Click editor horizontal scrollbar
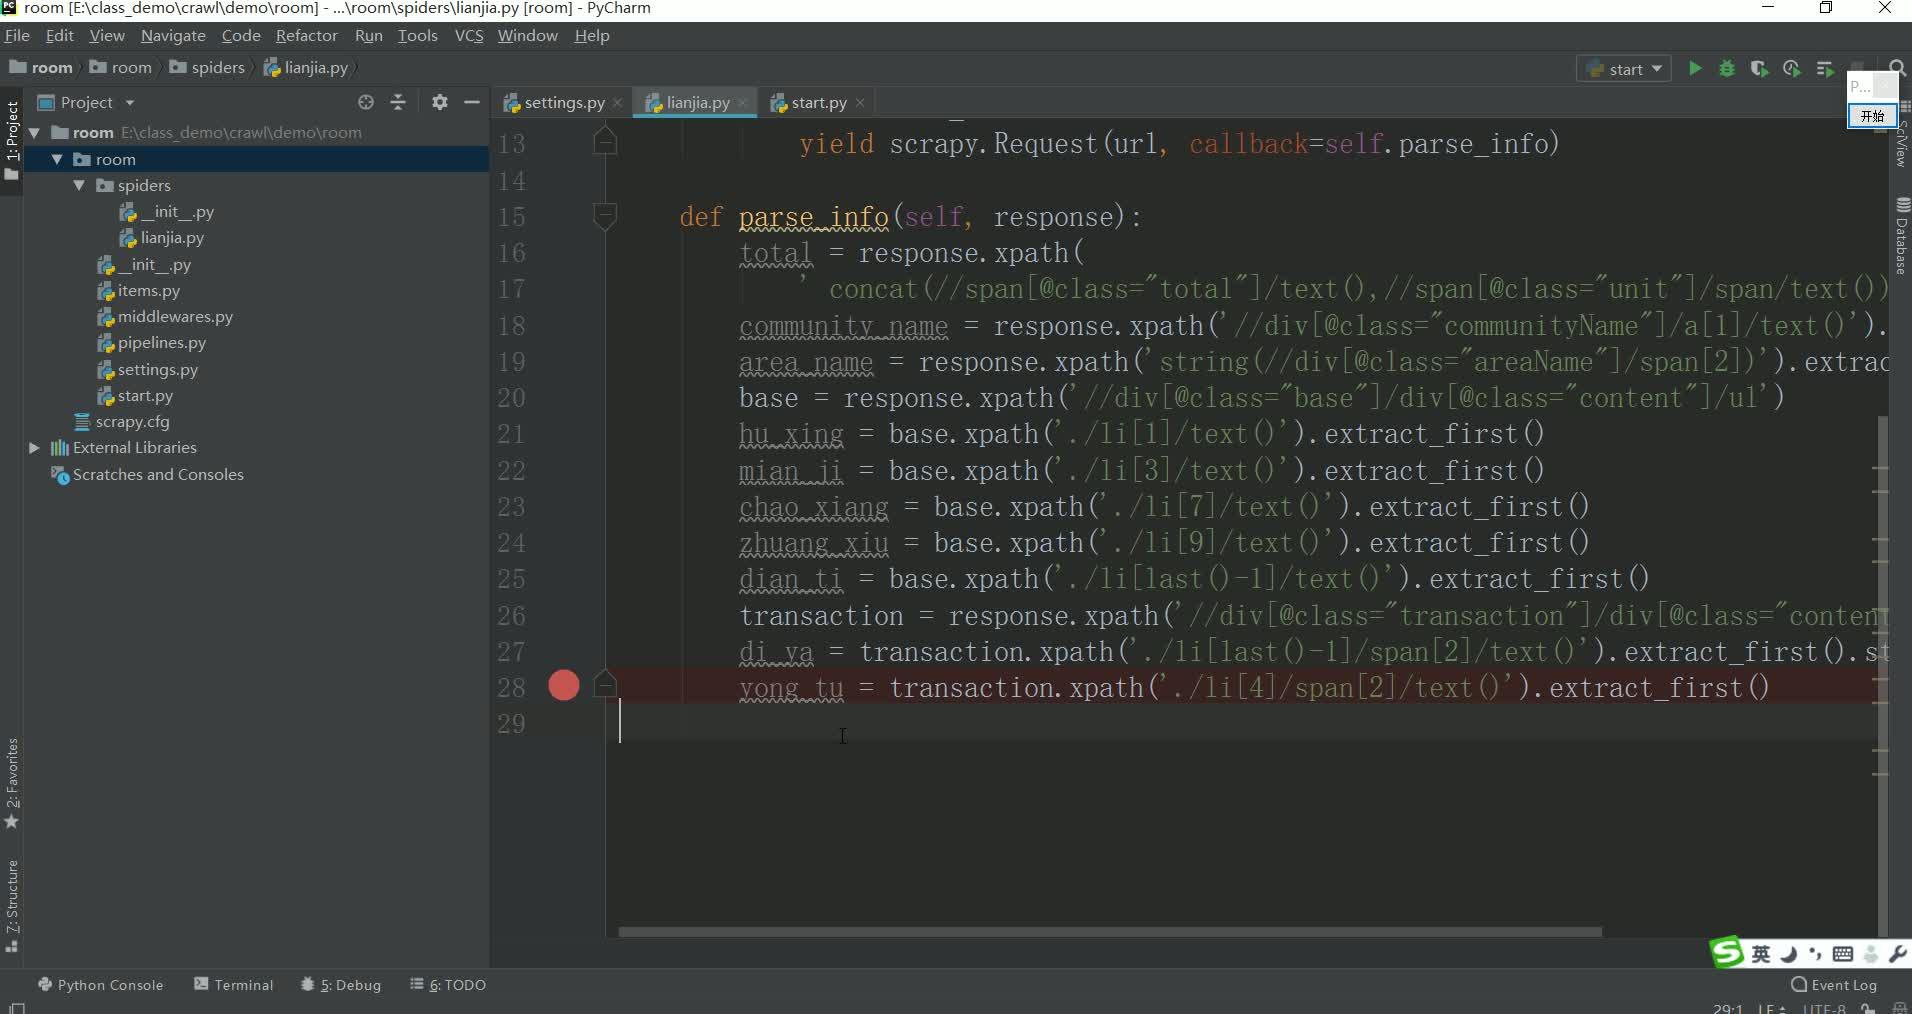1912x1014 pixels. point(1110,931)
